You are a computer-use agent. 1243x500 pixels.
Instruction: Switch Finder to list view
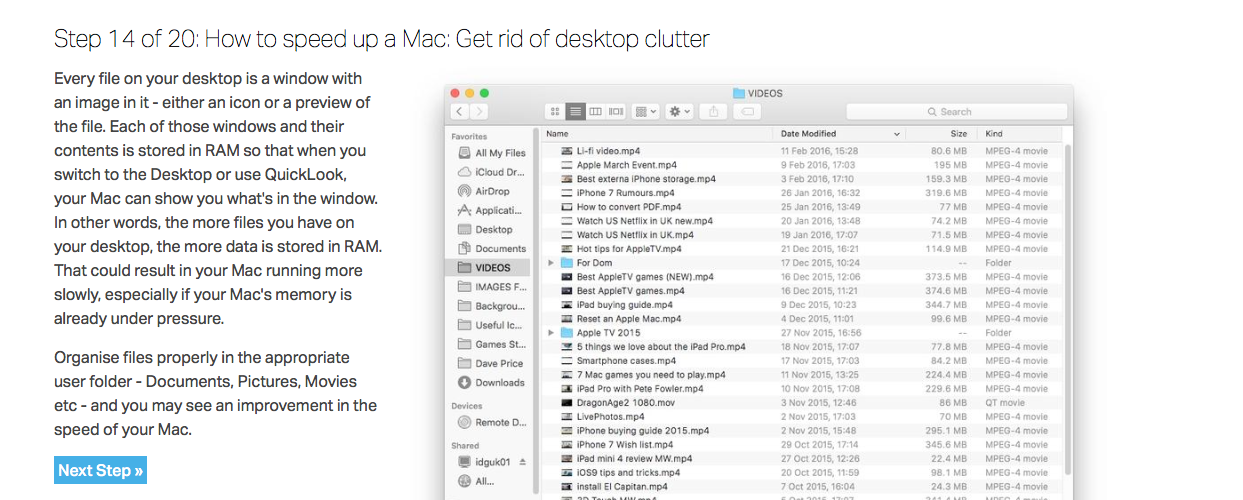click(x=575, y=112)
